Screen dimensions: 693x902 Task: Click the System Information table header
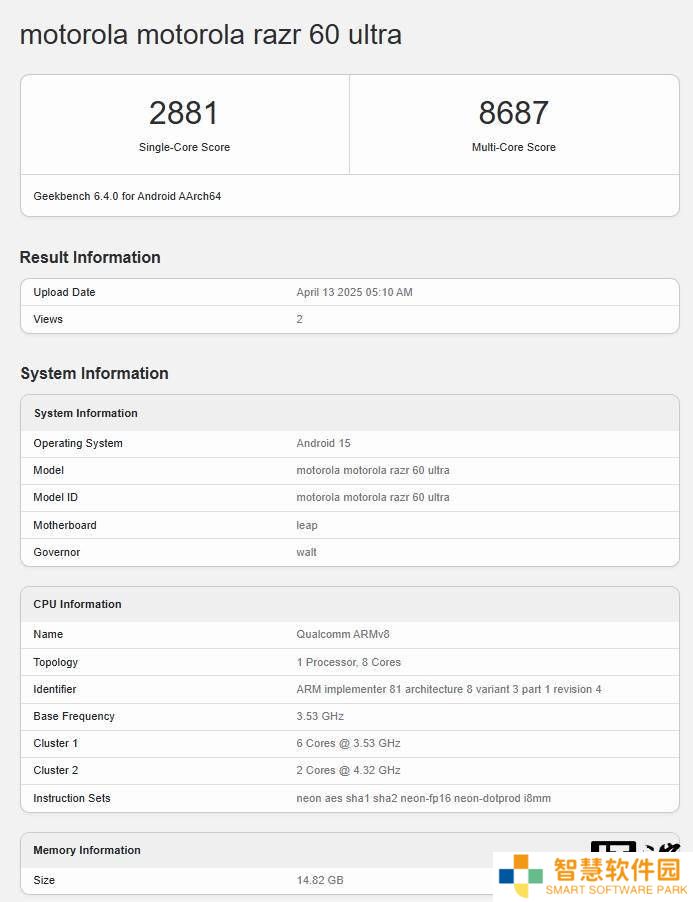pyautogui.click(x=86, y=413)
